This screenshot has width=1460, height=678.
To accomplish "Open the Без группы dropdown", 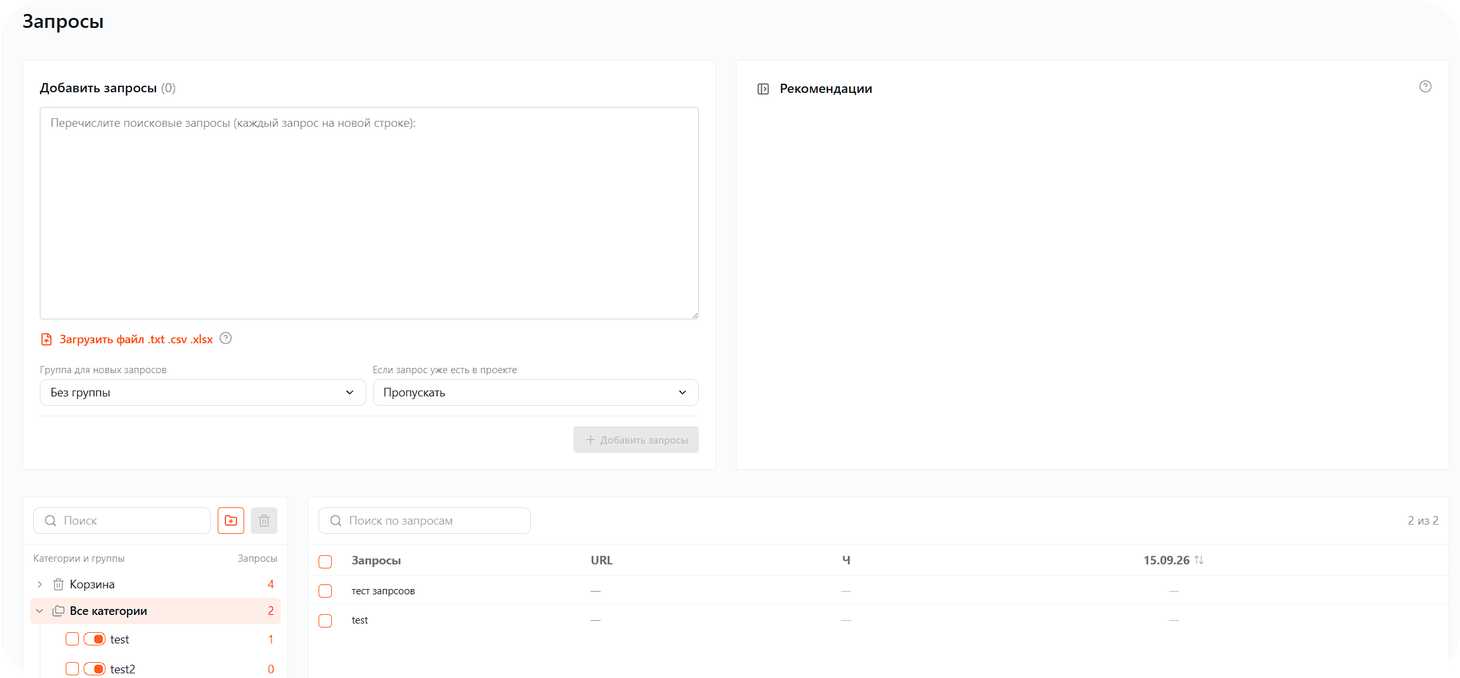I will (x=203, y=393).
